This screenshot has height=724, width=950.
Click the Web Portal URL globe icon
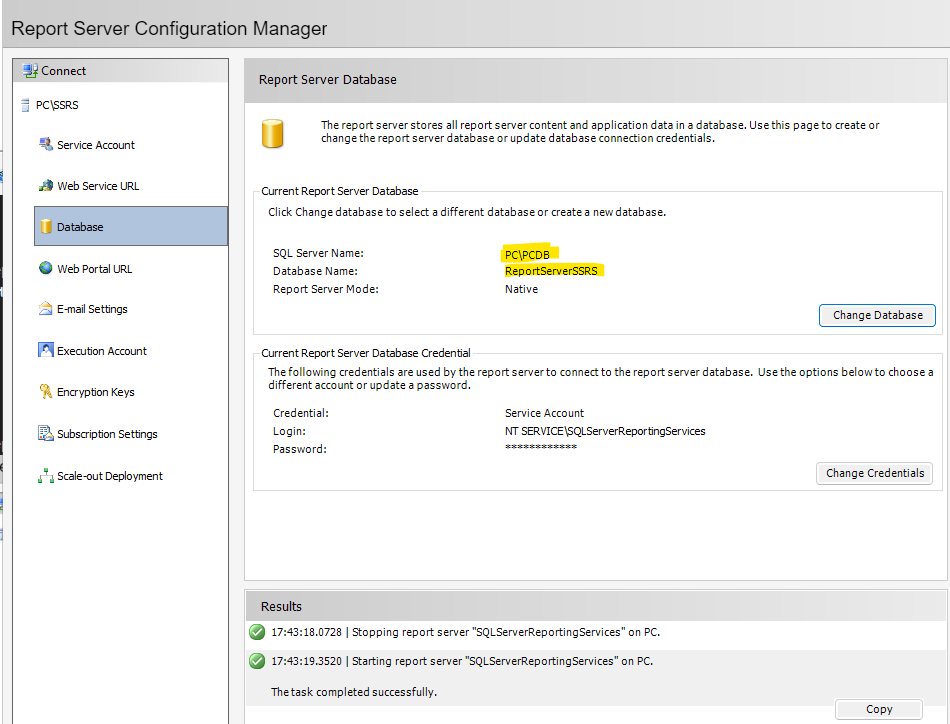45,268
